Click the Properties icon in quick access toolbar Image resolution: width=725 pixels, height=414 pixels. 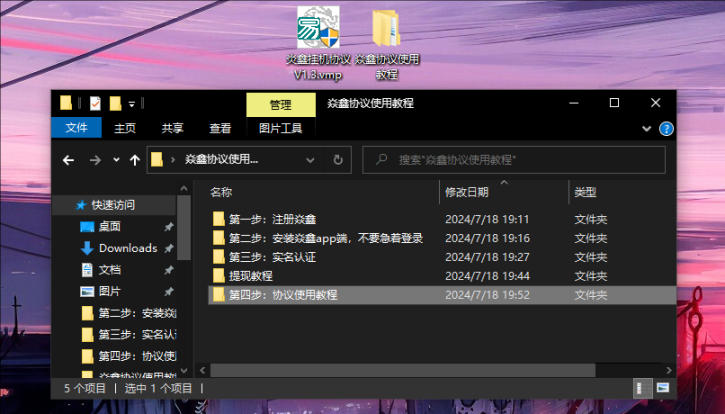pos(95,103)
